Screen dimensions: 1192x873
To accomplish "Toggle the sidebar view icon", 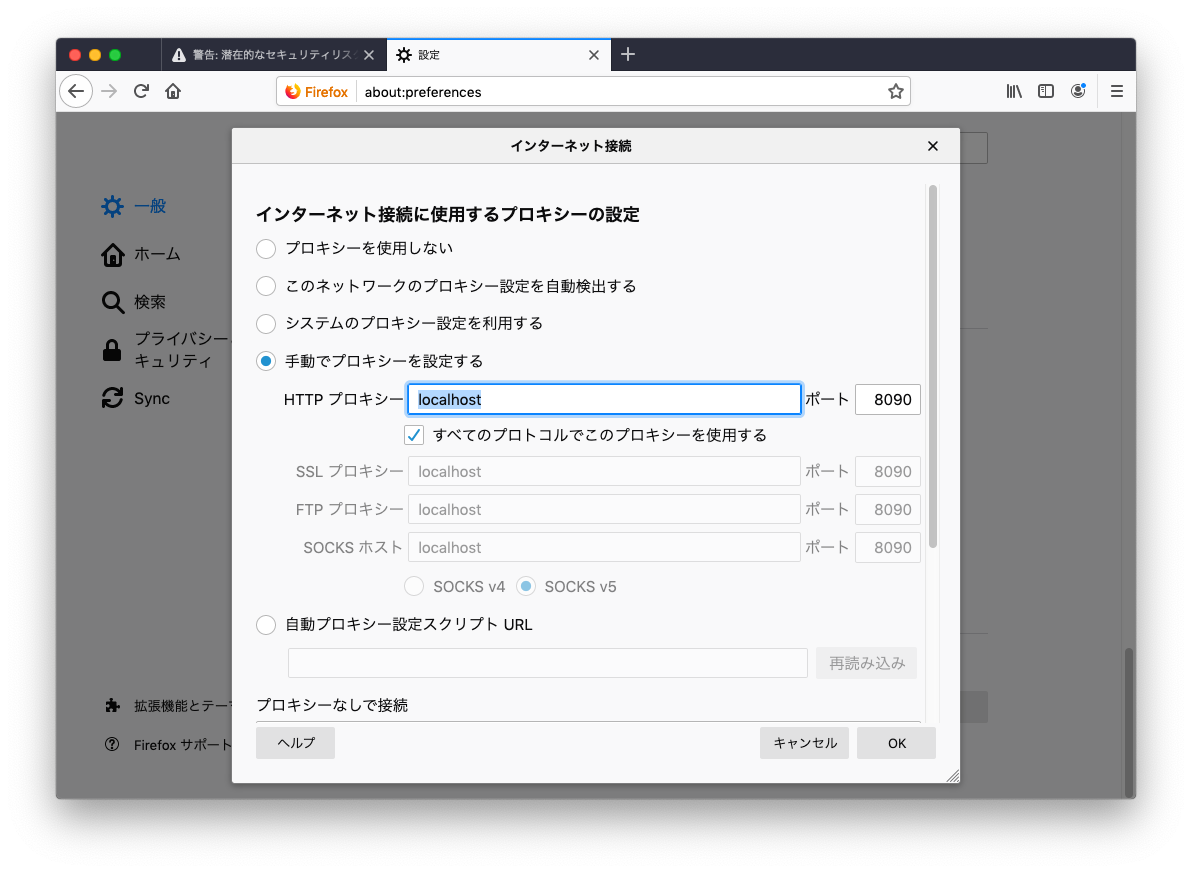I will 1046,91.
